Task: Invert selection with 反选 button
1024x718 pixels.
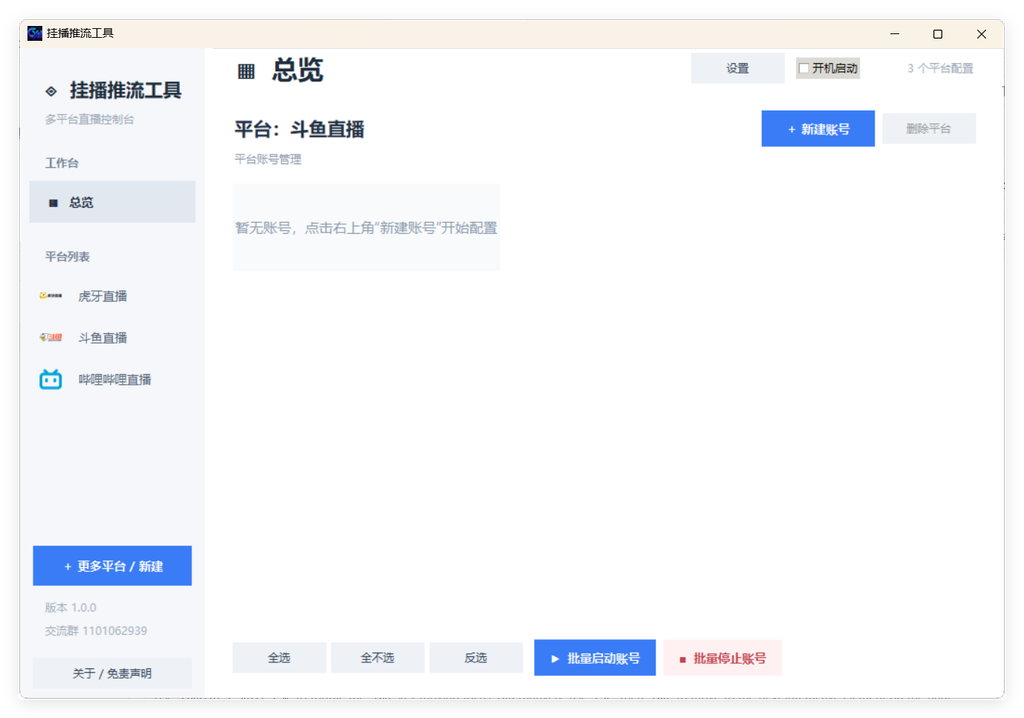Action: point(476,657)
